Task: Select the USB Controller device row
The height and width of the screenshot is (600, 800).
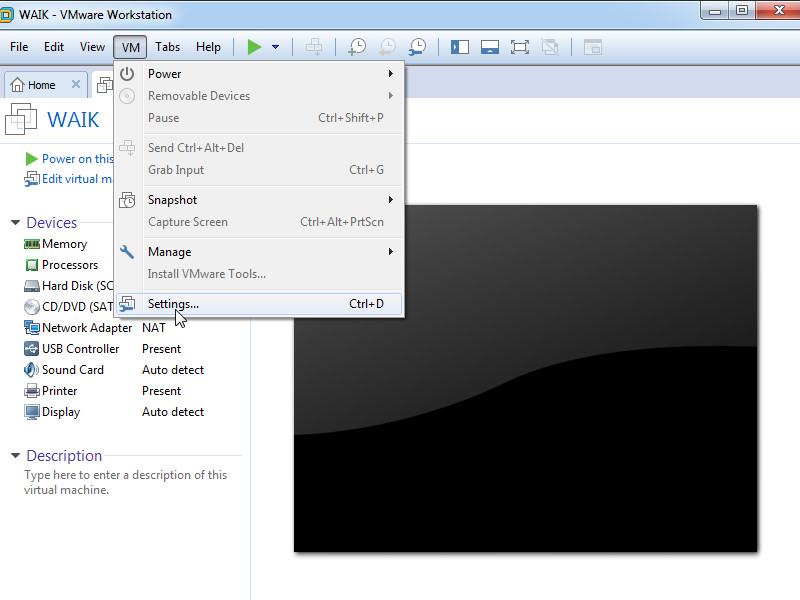Action: pos(103,349)
